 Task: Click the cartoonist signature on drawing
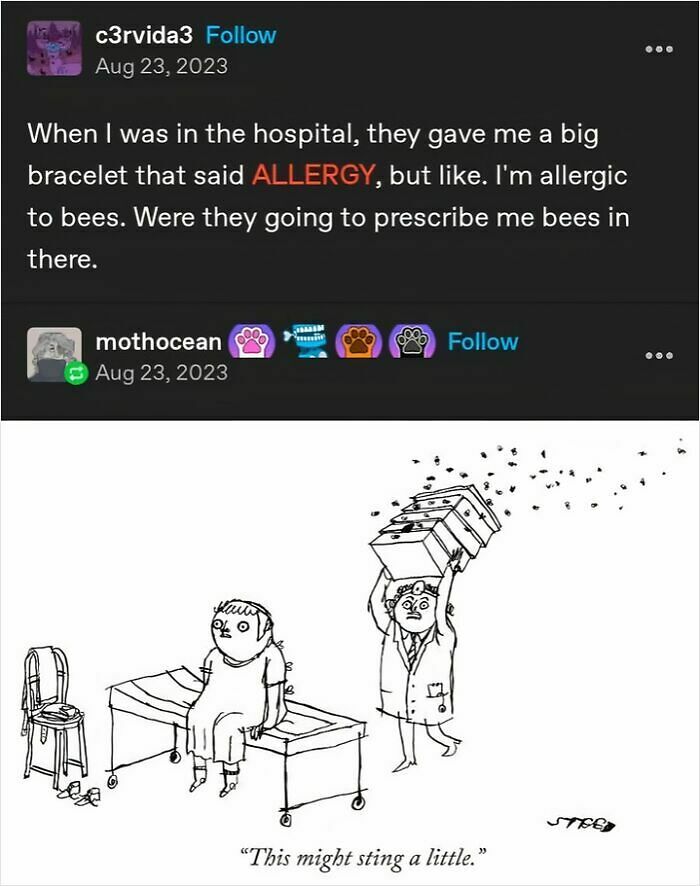(582, 824)
